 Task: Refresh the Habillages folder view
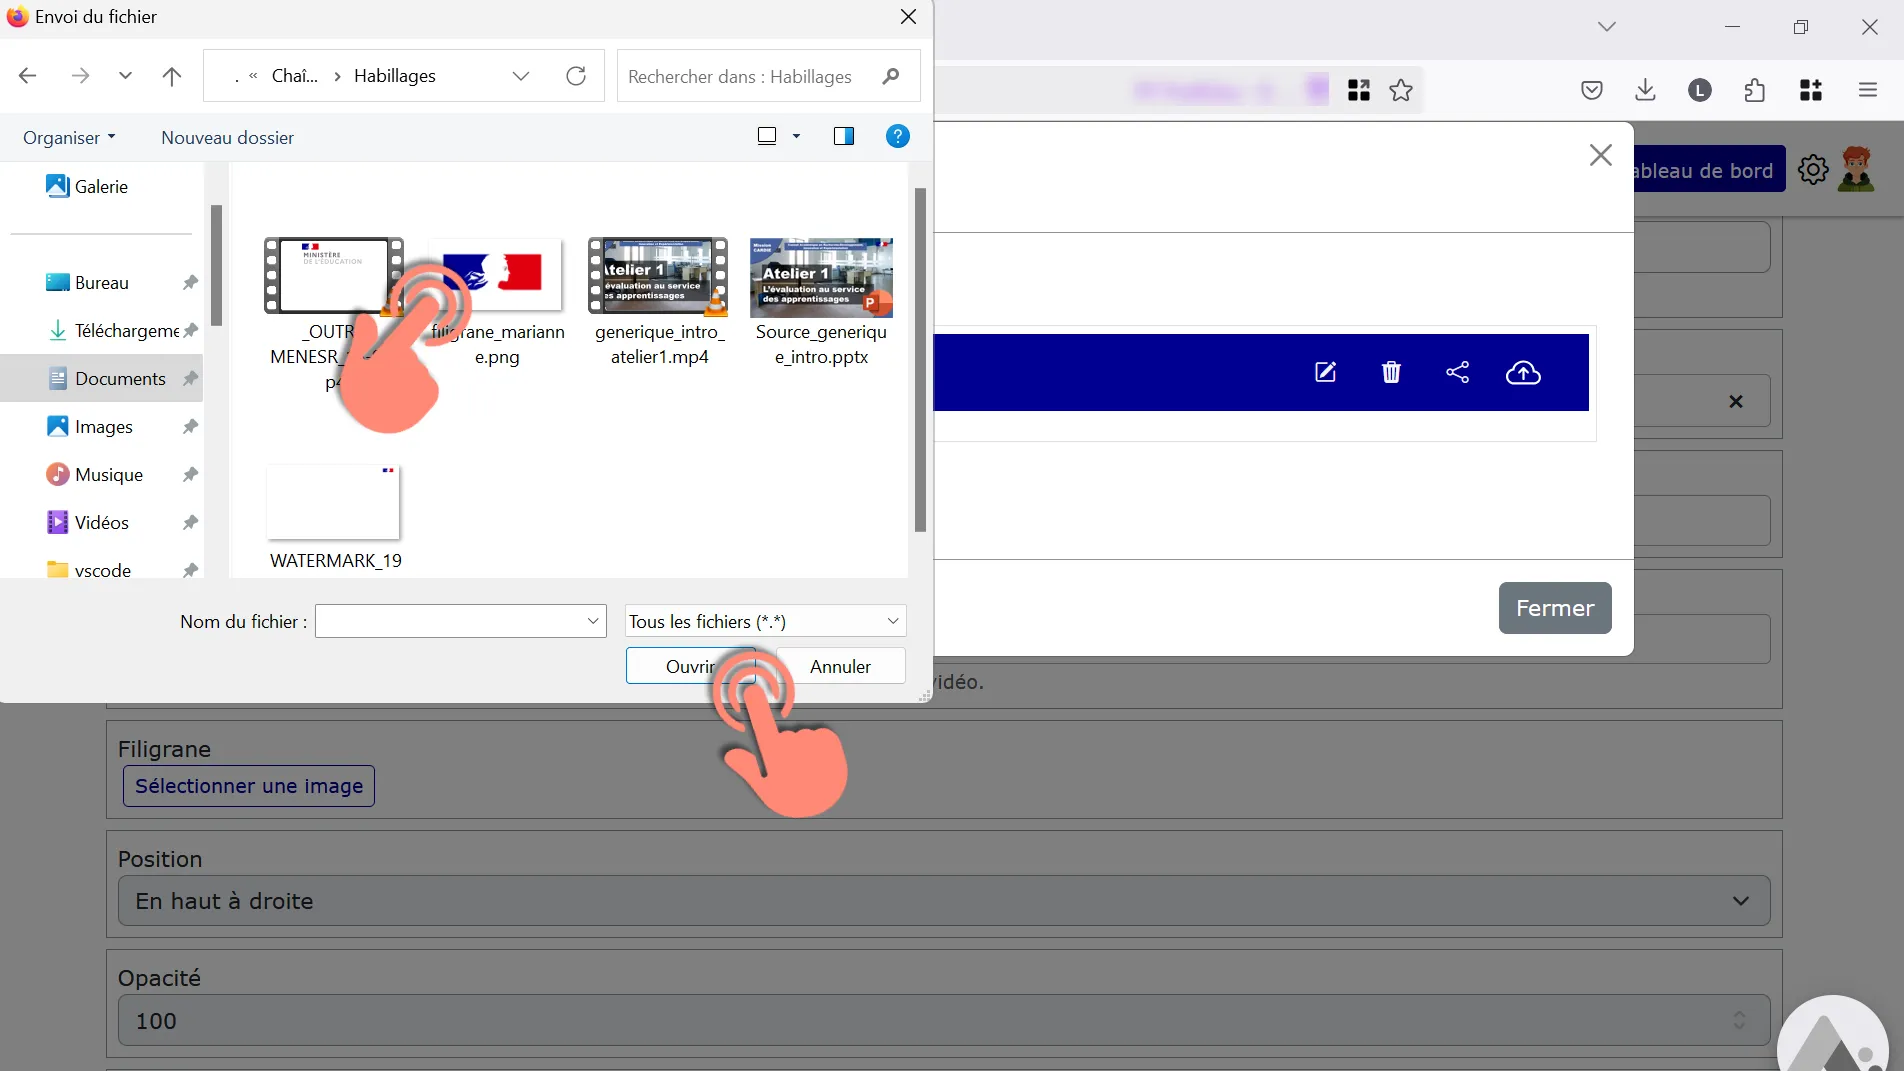tap(576, 76)
